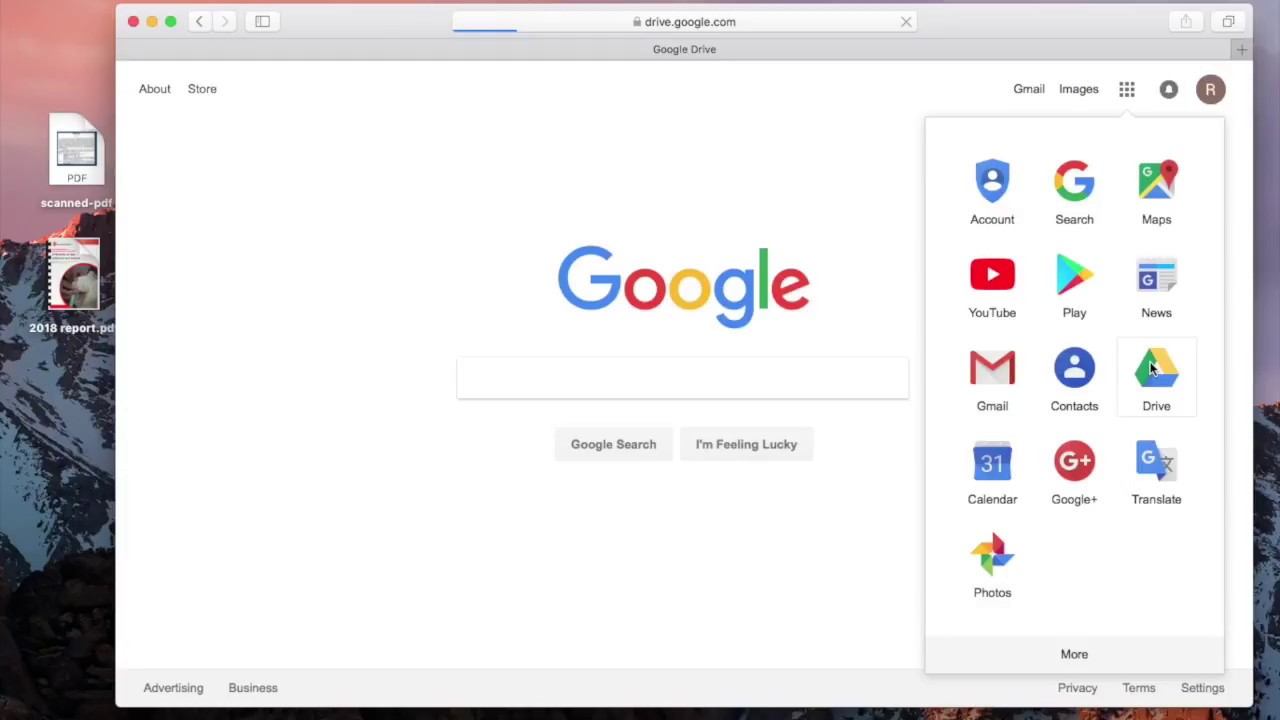
Task: Click the Google search text box
Action: [x=683, y=378]
